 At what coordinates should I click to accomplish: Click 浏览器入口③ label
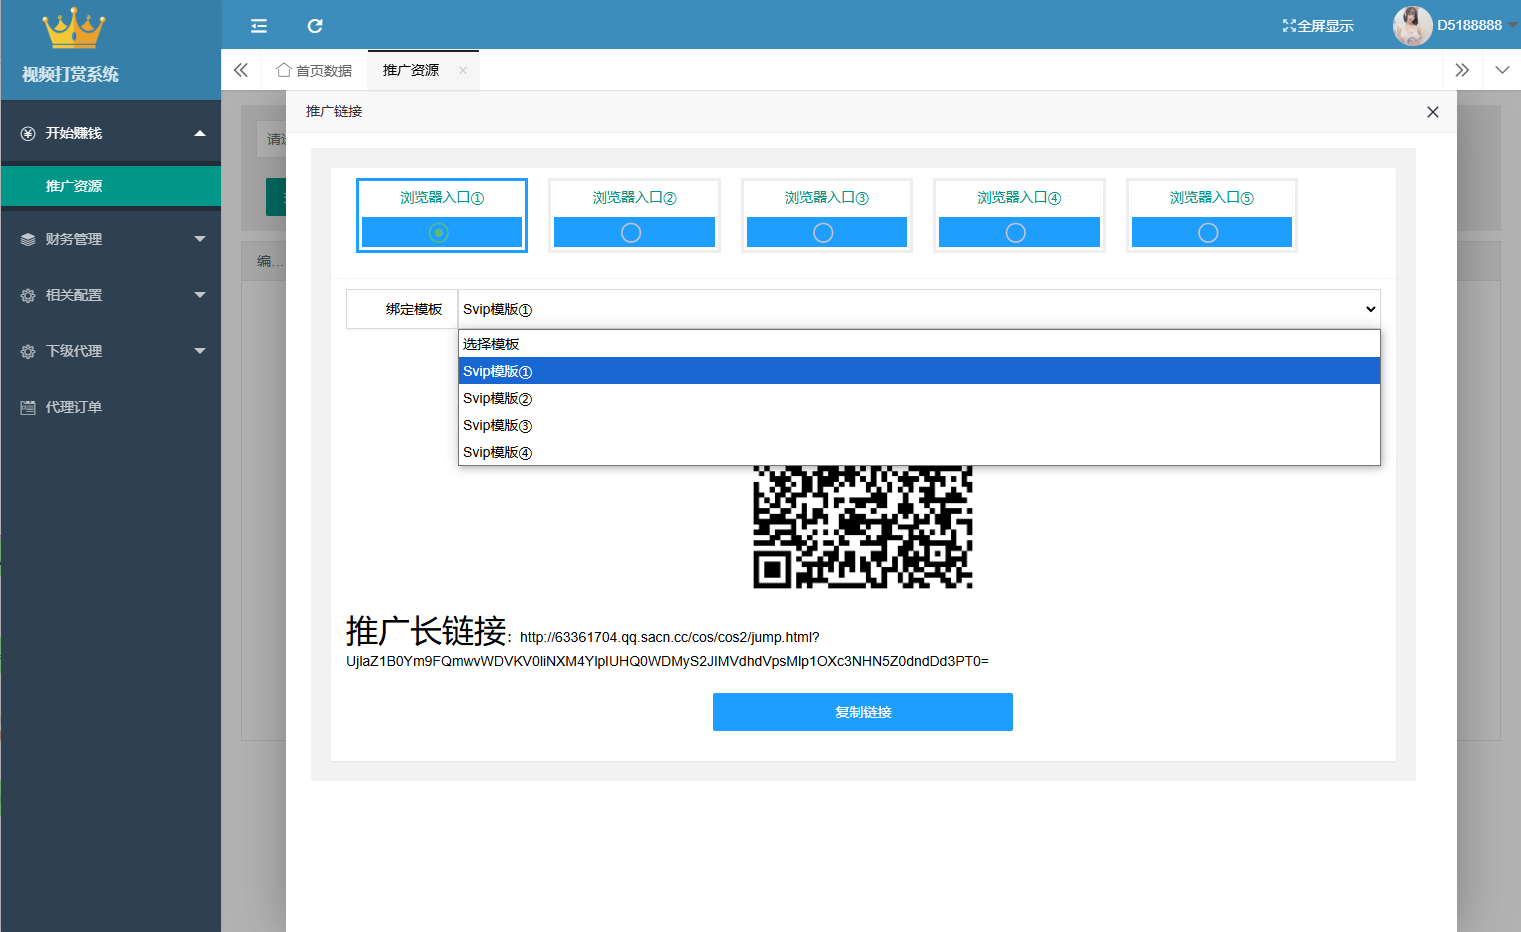pos(827,198)
